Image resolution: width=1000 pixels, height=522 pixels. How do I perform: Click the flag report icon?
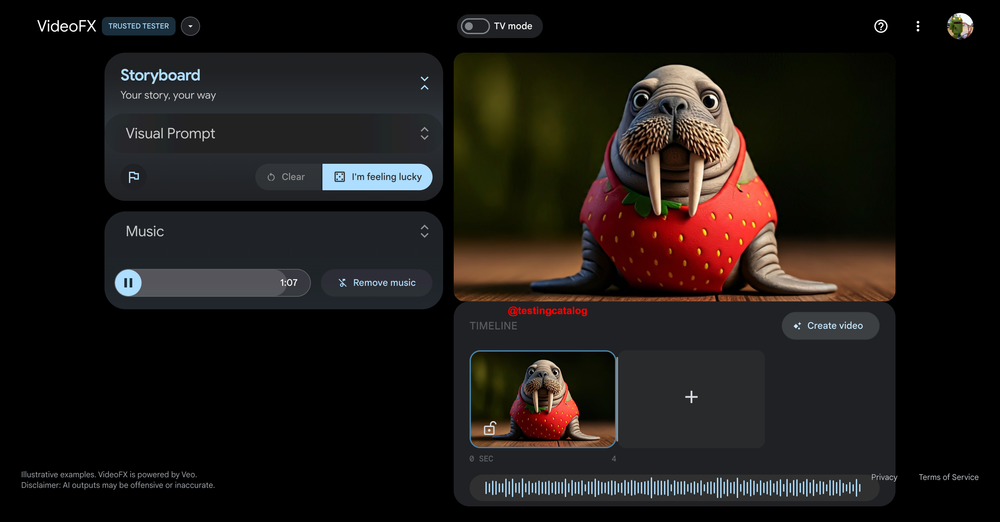click(x=133, y=177)
